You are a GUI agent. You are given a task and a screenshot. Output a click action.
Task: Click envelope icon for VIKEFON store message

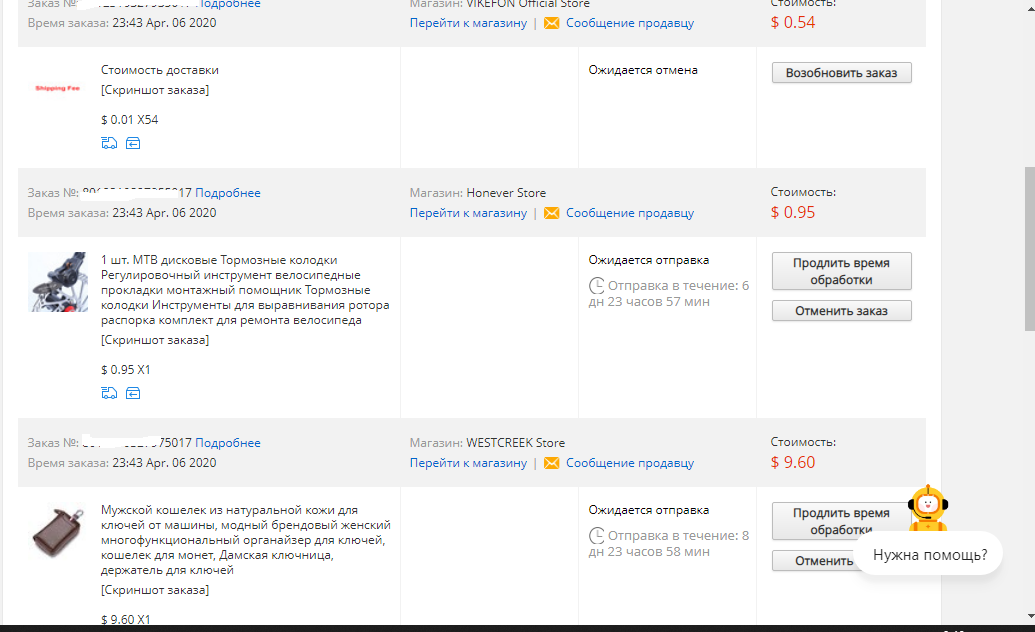point(551,23)
